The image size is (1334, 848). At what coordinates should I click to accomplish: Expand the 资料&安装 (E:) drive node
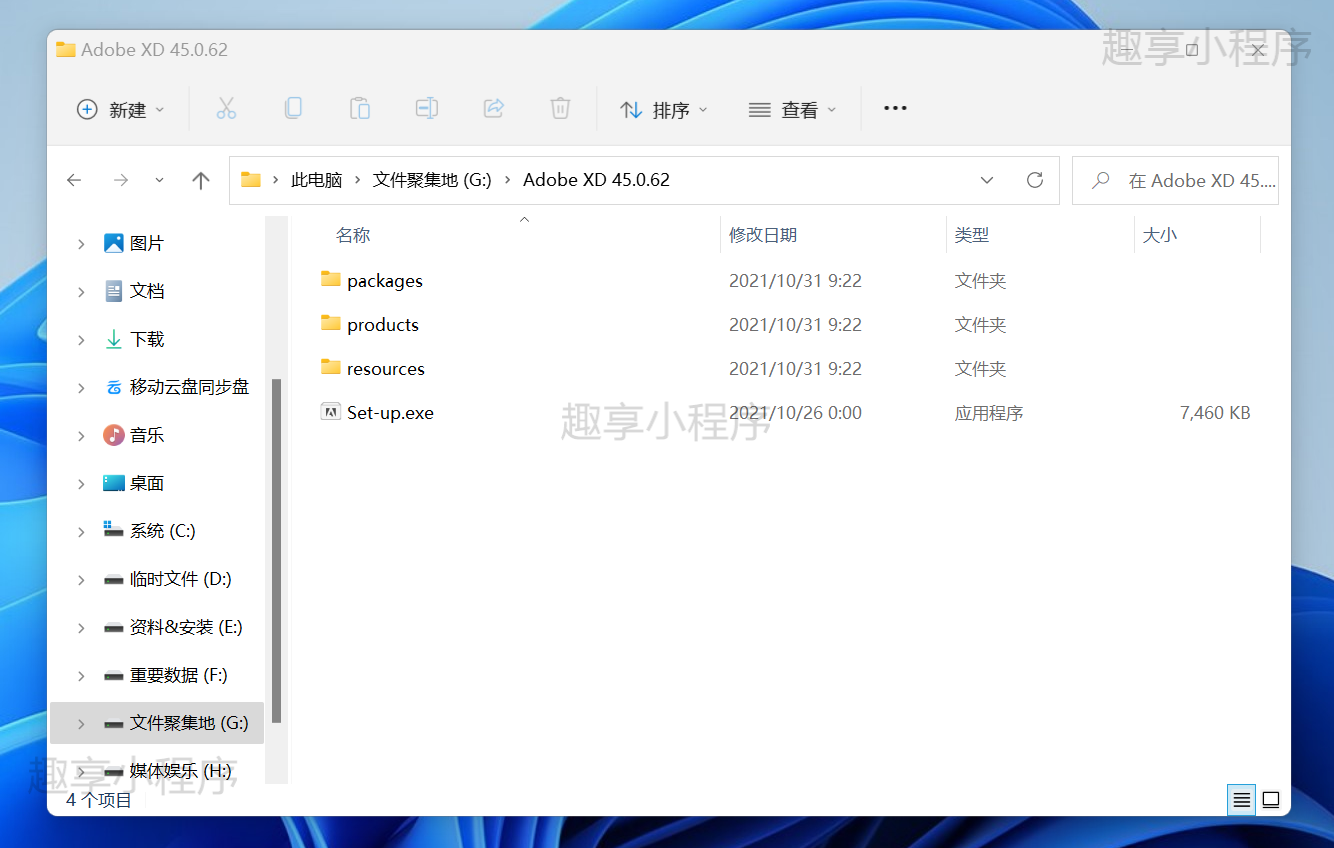click(x=81, y=628)
